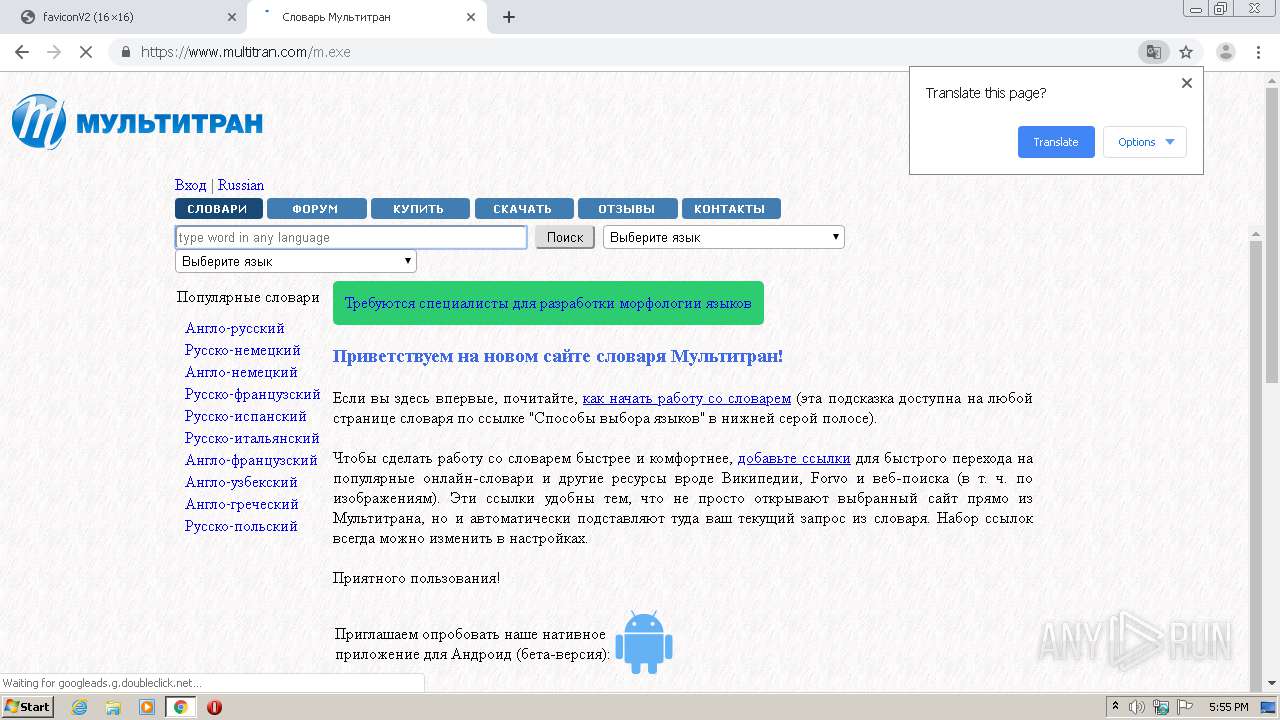This screenshot has width=1280, height=720.
Task: Expand the right Выберите язык dropdown
Action: pos(724,237)
